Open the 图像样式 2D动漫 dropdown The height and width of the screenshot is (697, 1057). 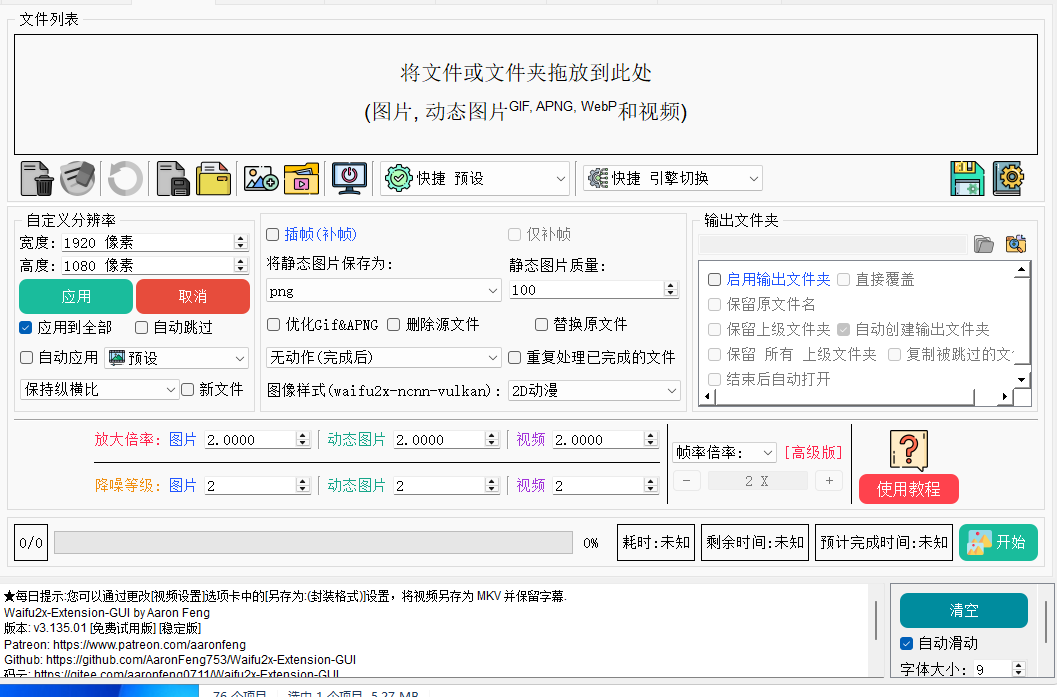(x=594, y=390)
